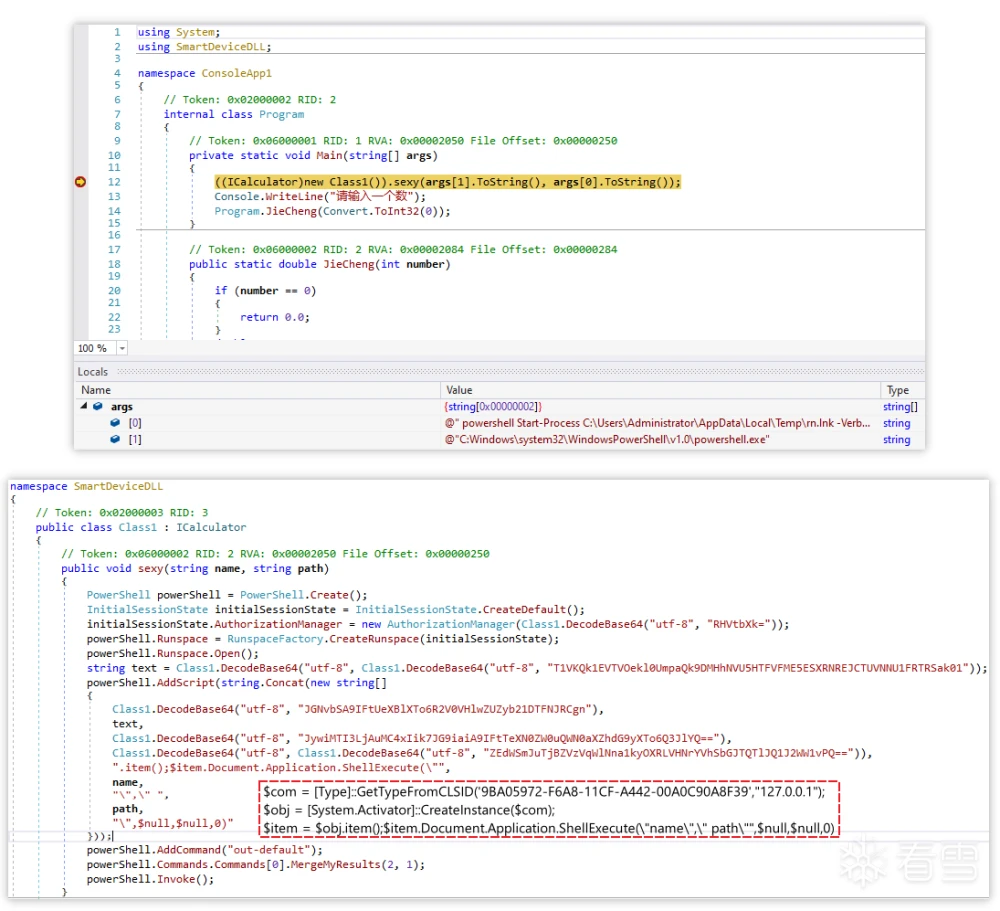Click the 'PowerShell.Create()' statement
This screenshot has width=1000, height=911.
point(227,595)
